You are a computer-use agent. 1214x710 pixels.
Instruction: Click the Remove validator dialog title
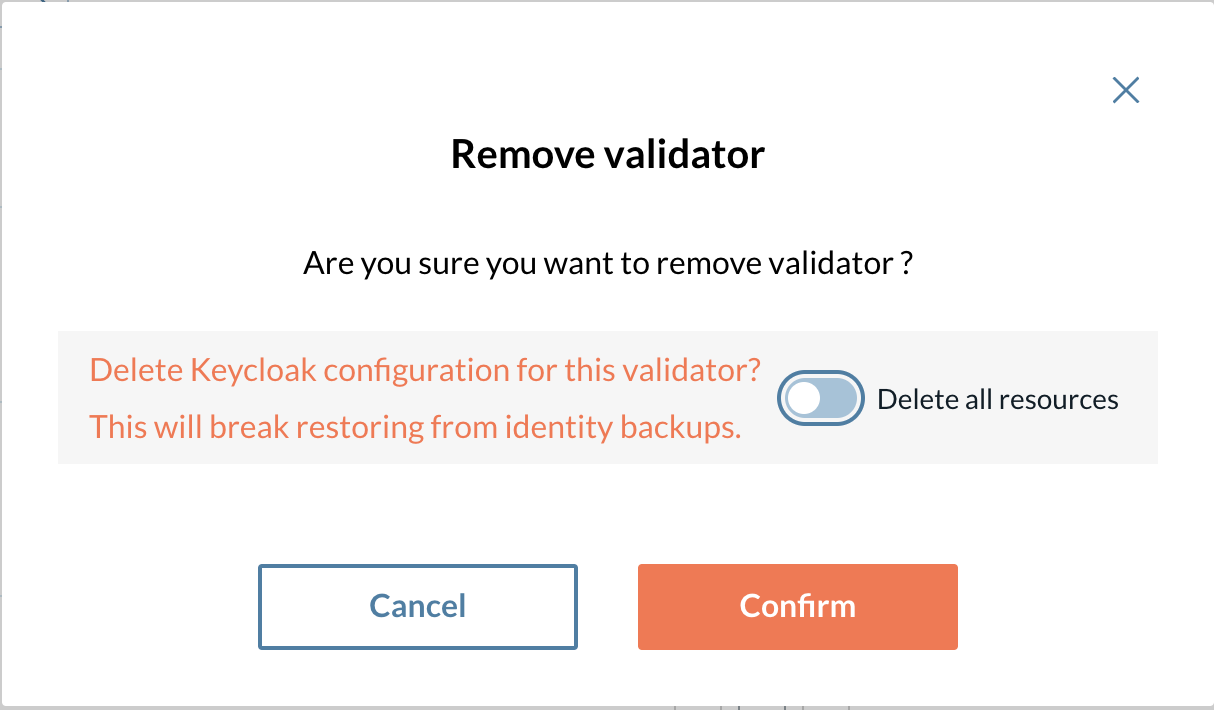click(x=607, y=154)
